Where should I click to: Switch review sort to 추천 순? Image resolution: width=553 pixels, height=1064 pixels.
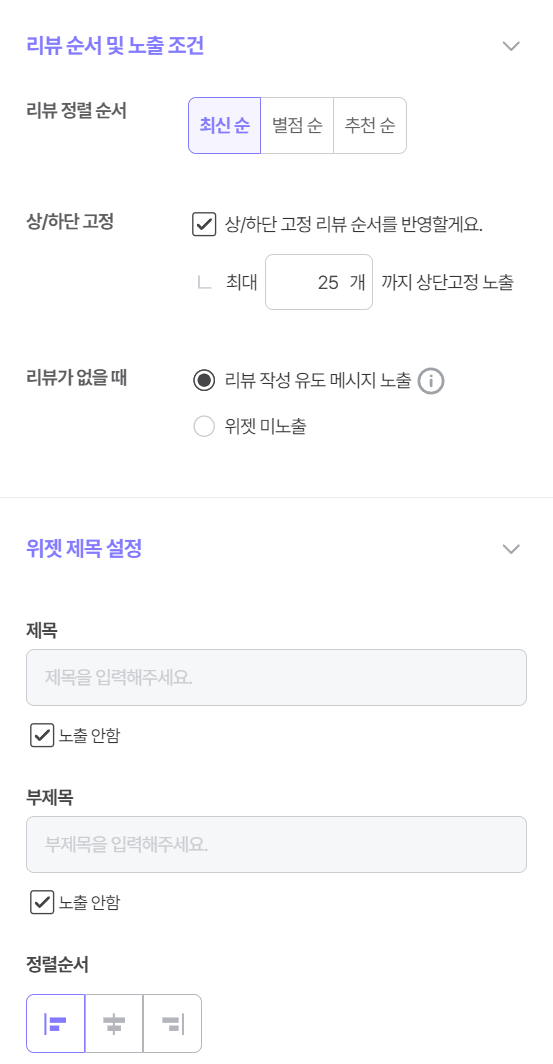(x=370, y=126)
